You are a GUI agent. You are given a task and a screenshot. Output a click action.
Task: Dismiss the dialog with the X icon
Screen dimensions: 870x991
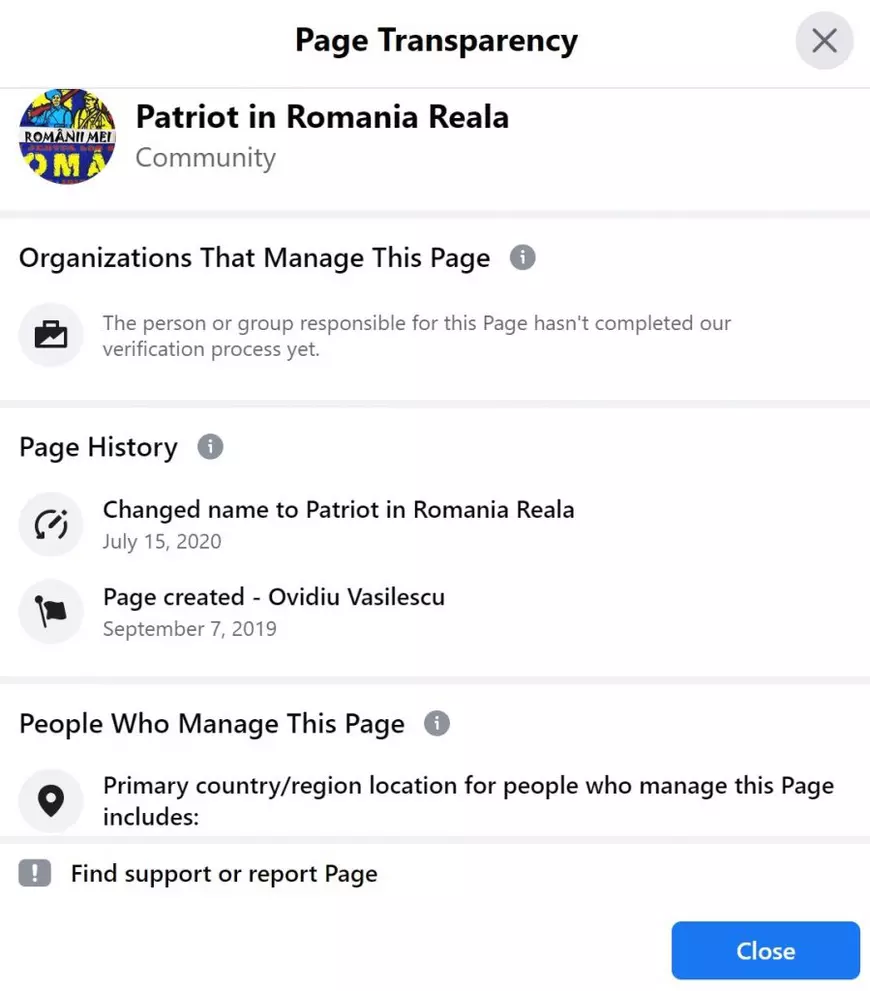point(823,40)
